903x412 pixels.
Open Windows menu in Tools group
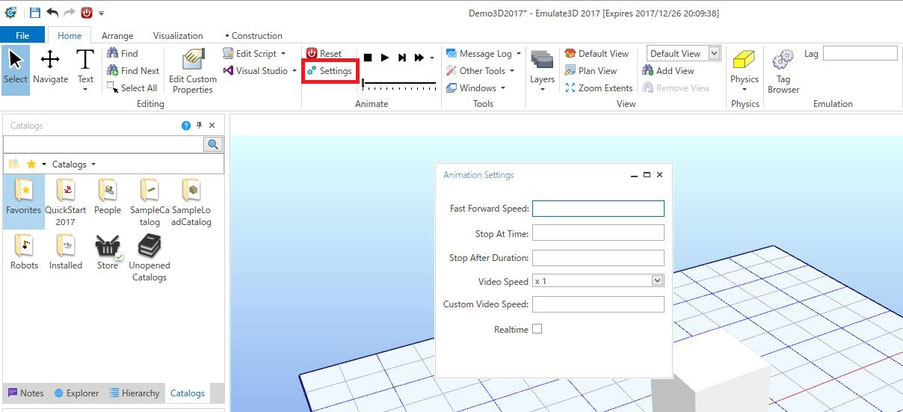[476, 88]
